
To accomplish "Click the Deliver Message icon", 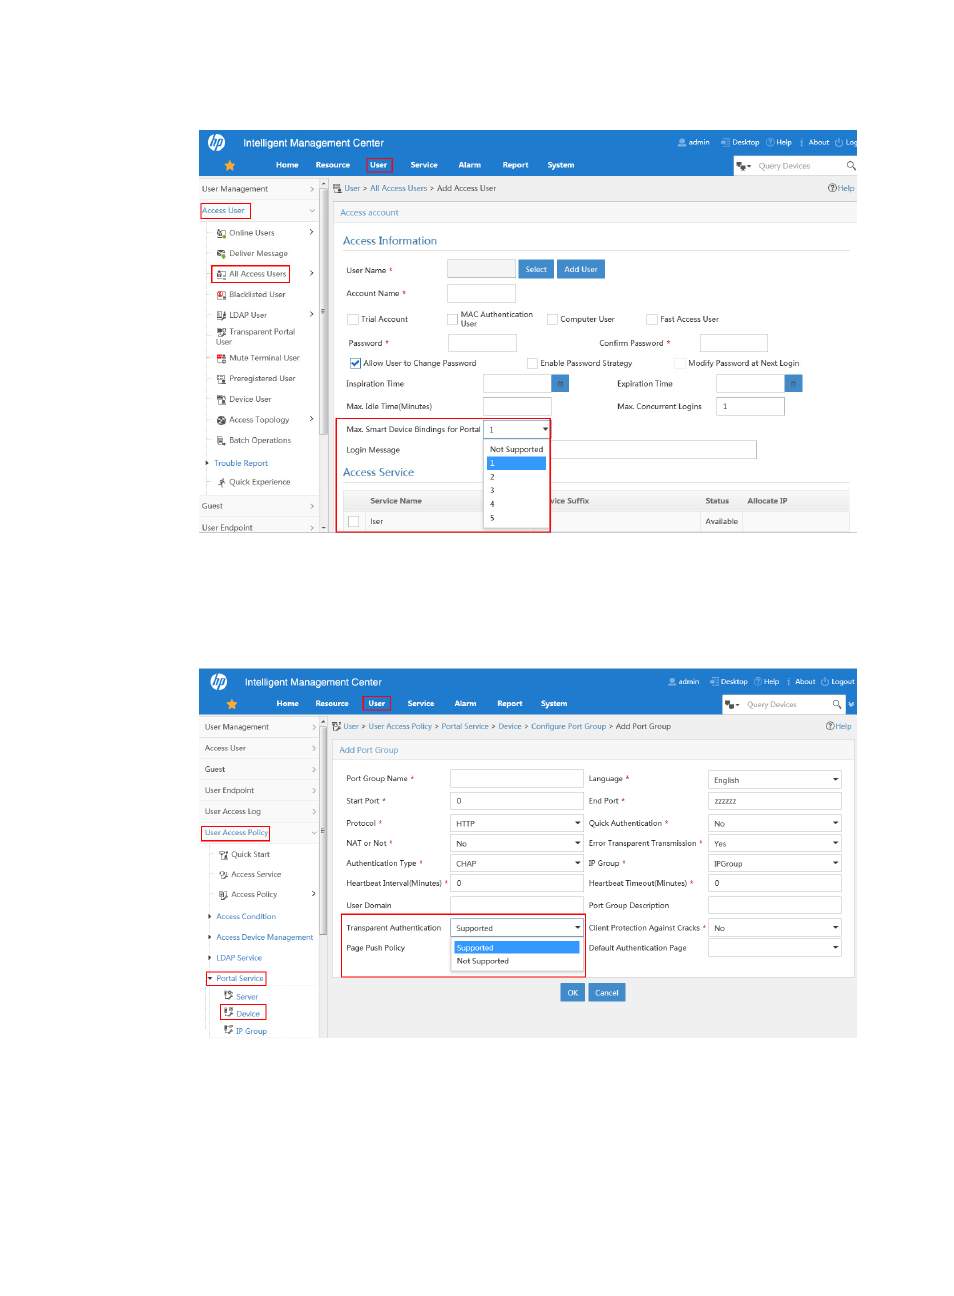I will coord(221,254).
